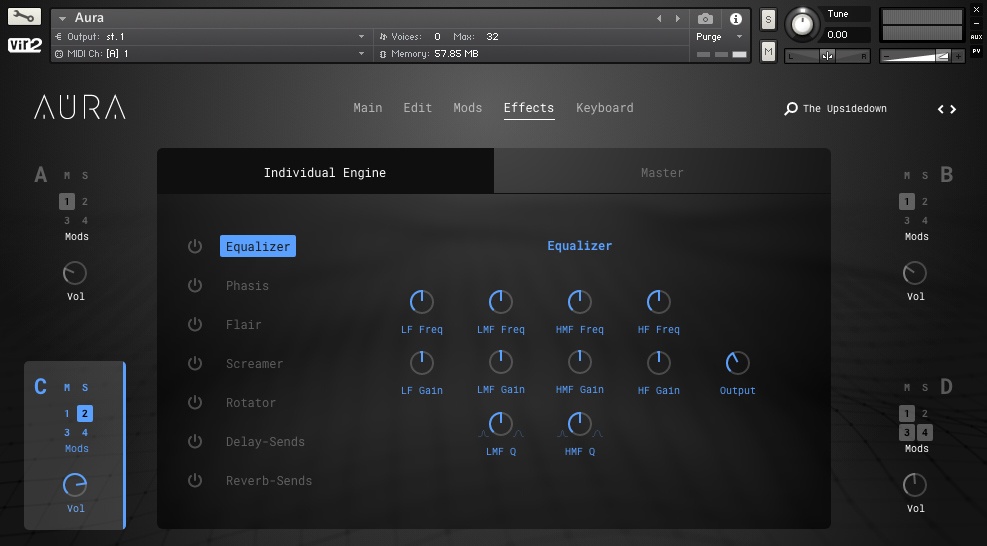987x546 pixels.
Task: Open Mods for engine B
Action: tap(916, 237)
